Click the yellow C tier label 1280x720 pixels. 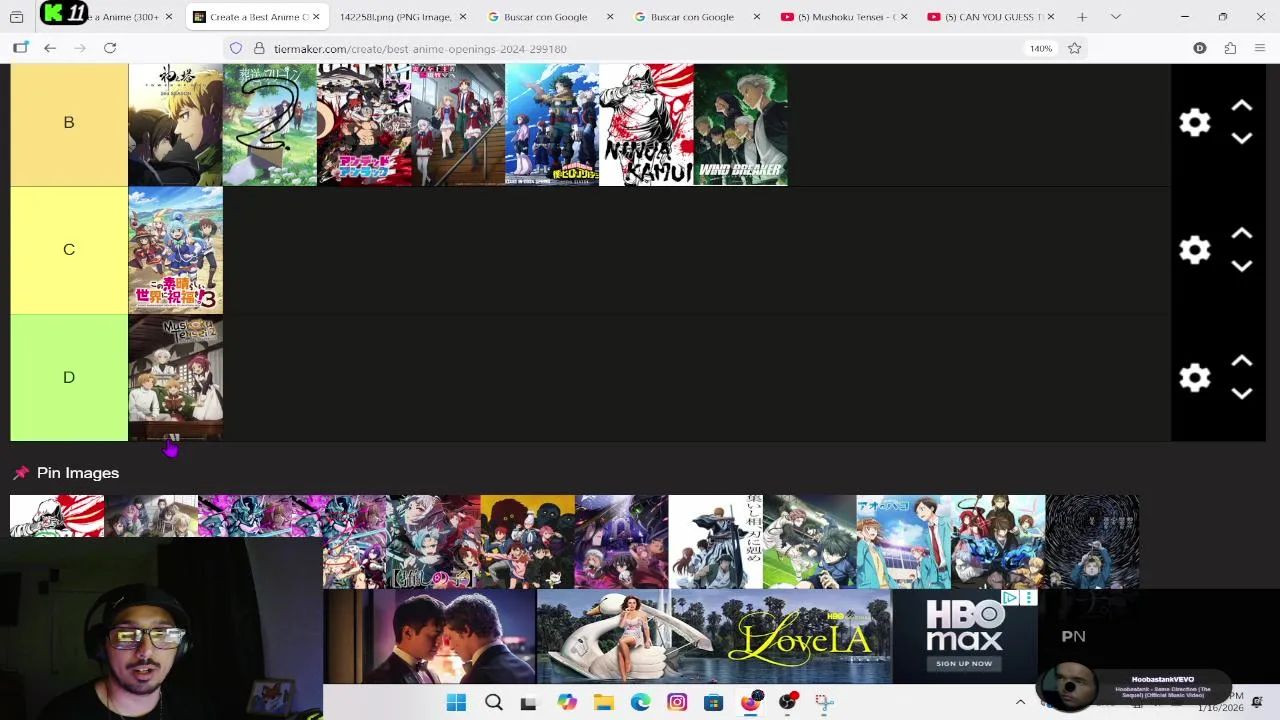(x=69, y=250)
